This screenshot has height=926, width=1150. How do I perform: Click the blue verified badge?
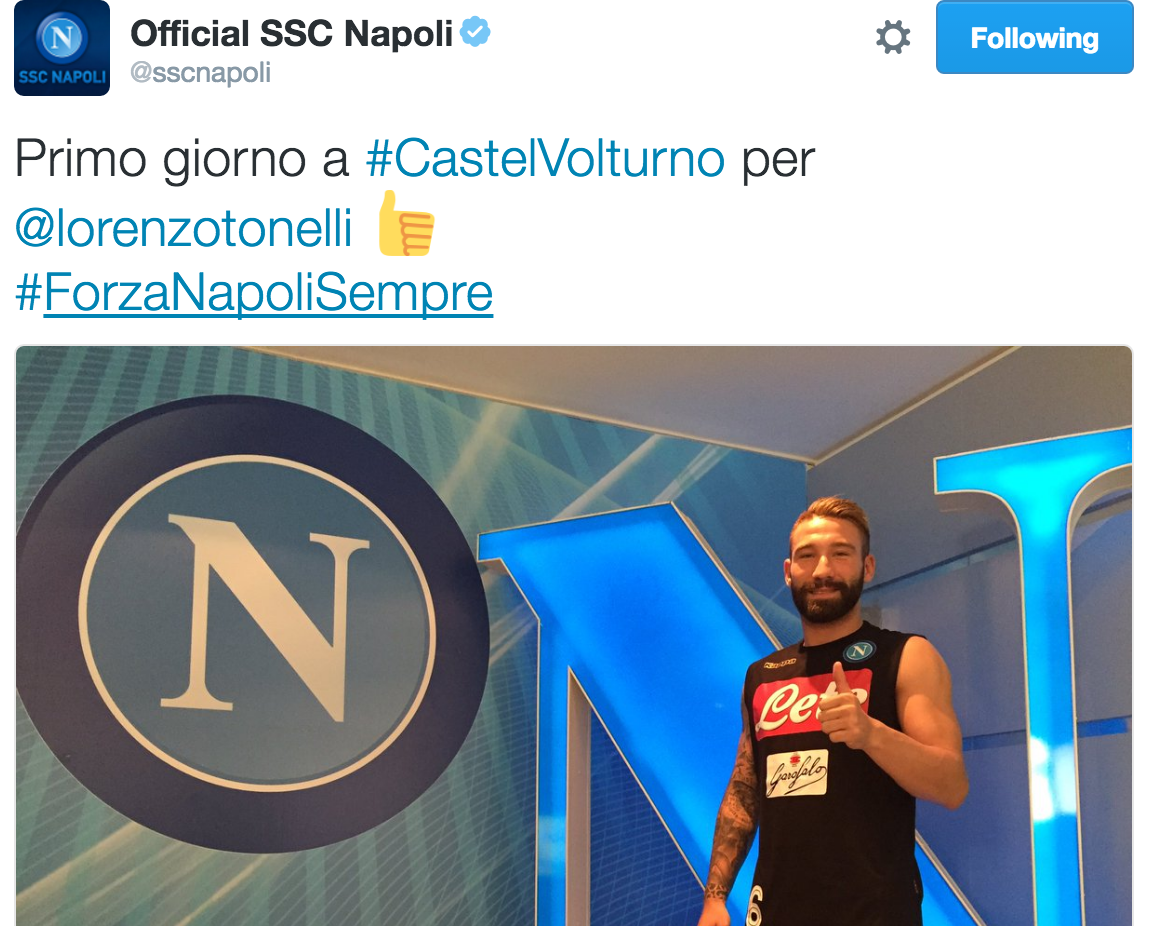pyautogui.click(x=475, y=32)
